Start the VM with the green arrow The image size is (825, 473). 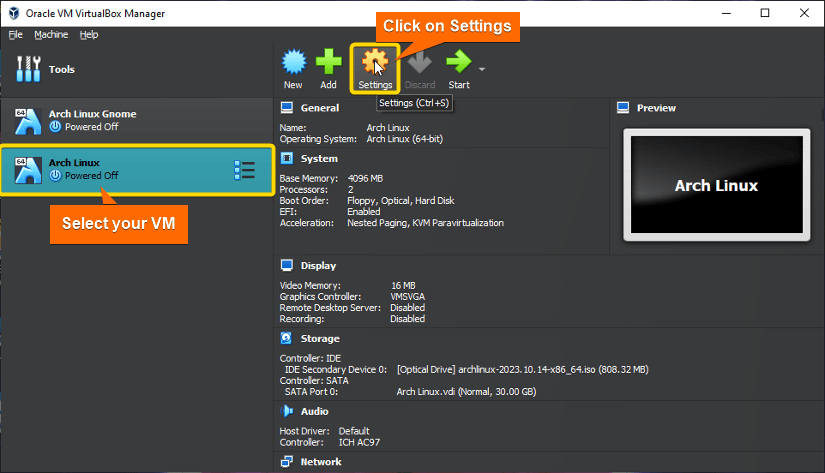point(458,62)
